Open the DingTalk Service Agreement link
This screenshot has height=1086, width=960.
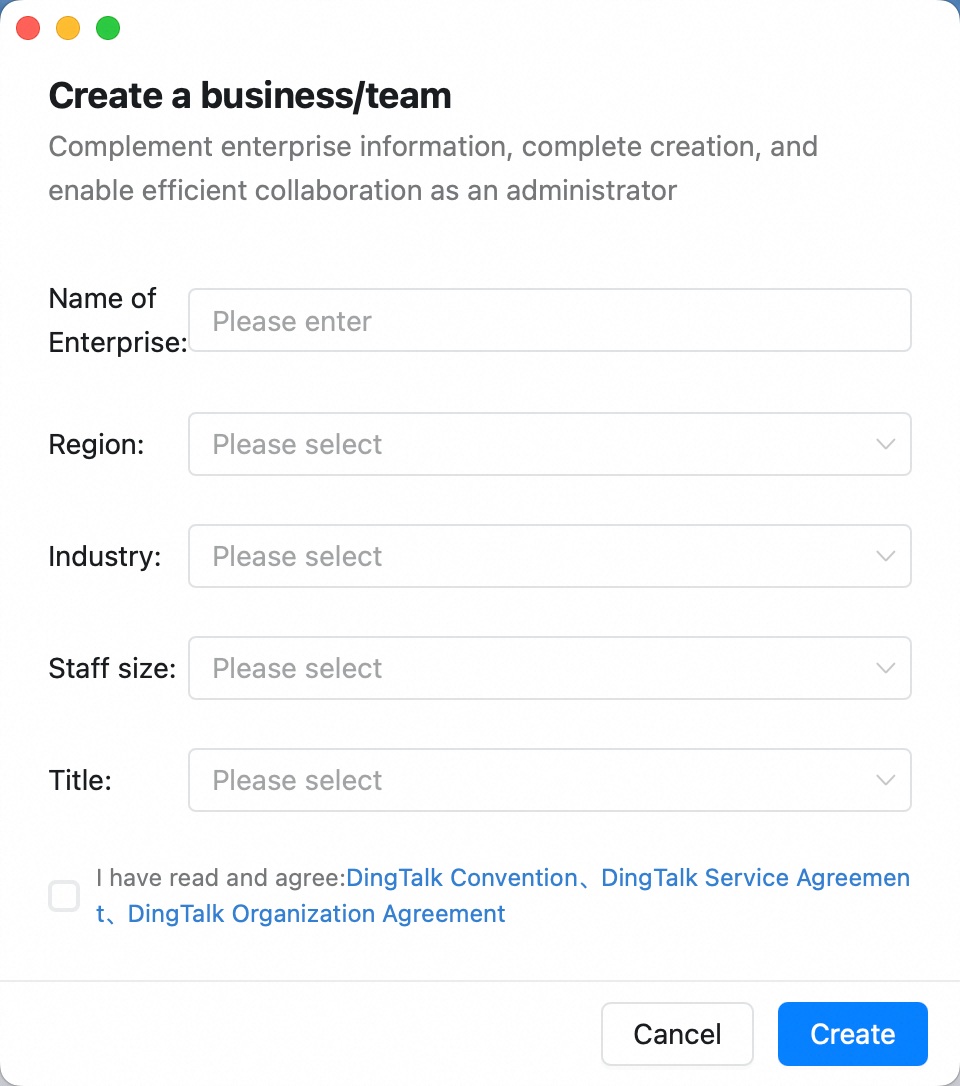[x=755, y=878]
